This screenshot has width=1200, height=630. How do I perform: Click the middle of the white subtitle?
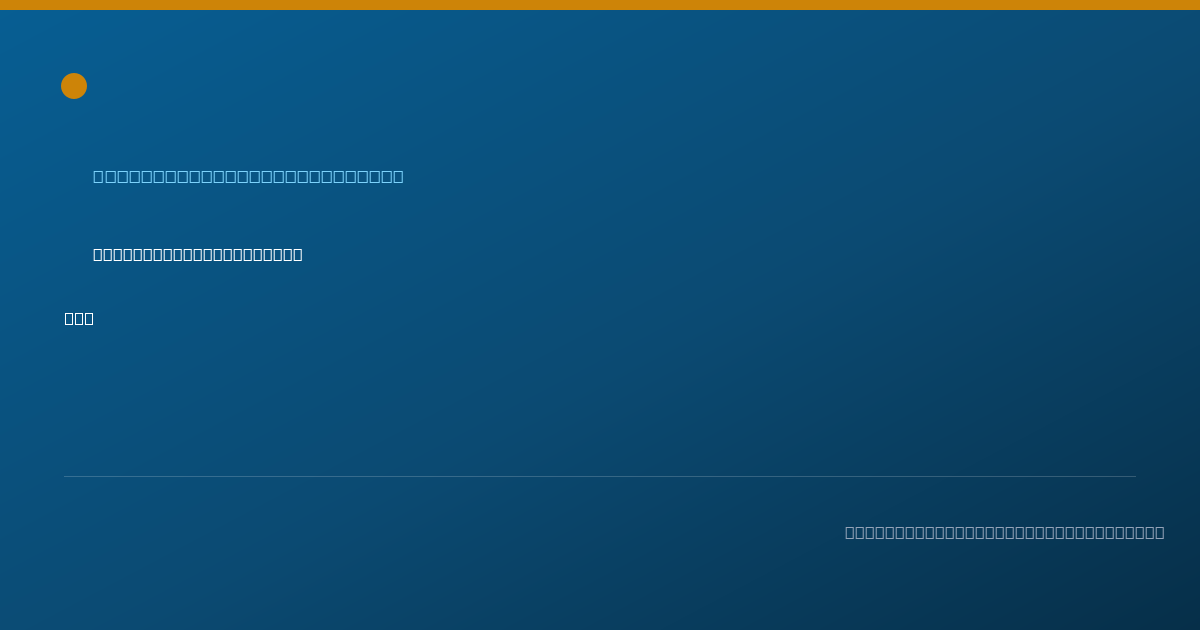point(198,254)
